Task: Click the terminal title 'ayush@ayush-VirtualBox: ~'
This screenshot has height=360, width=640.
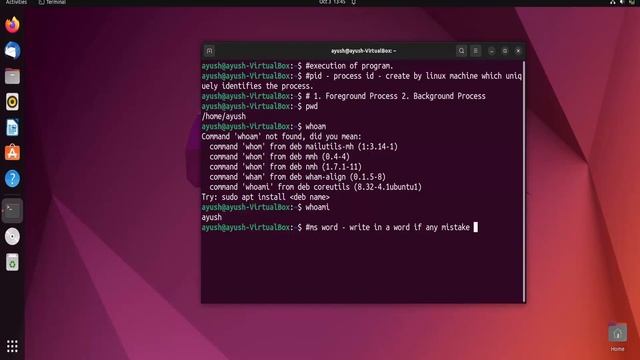Action: [x=363, y=51]
